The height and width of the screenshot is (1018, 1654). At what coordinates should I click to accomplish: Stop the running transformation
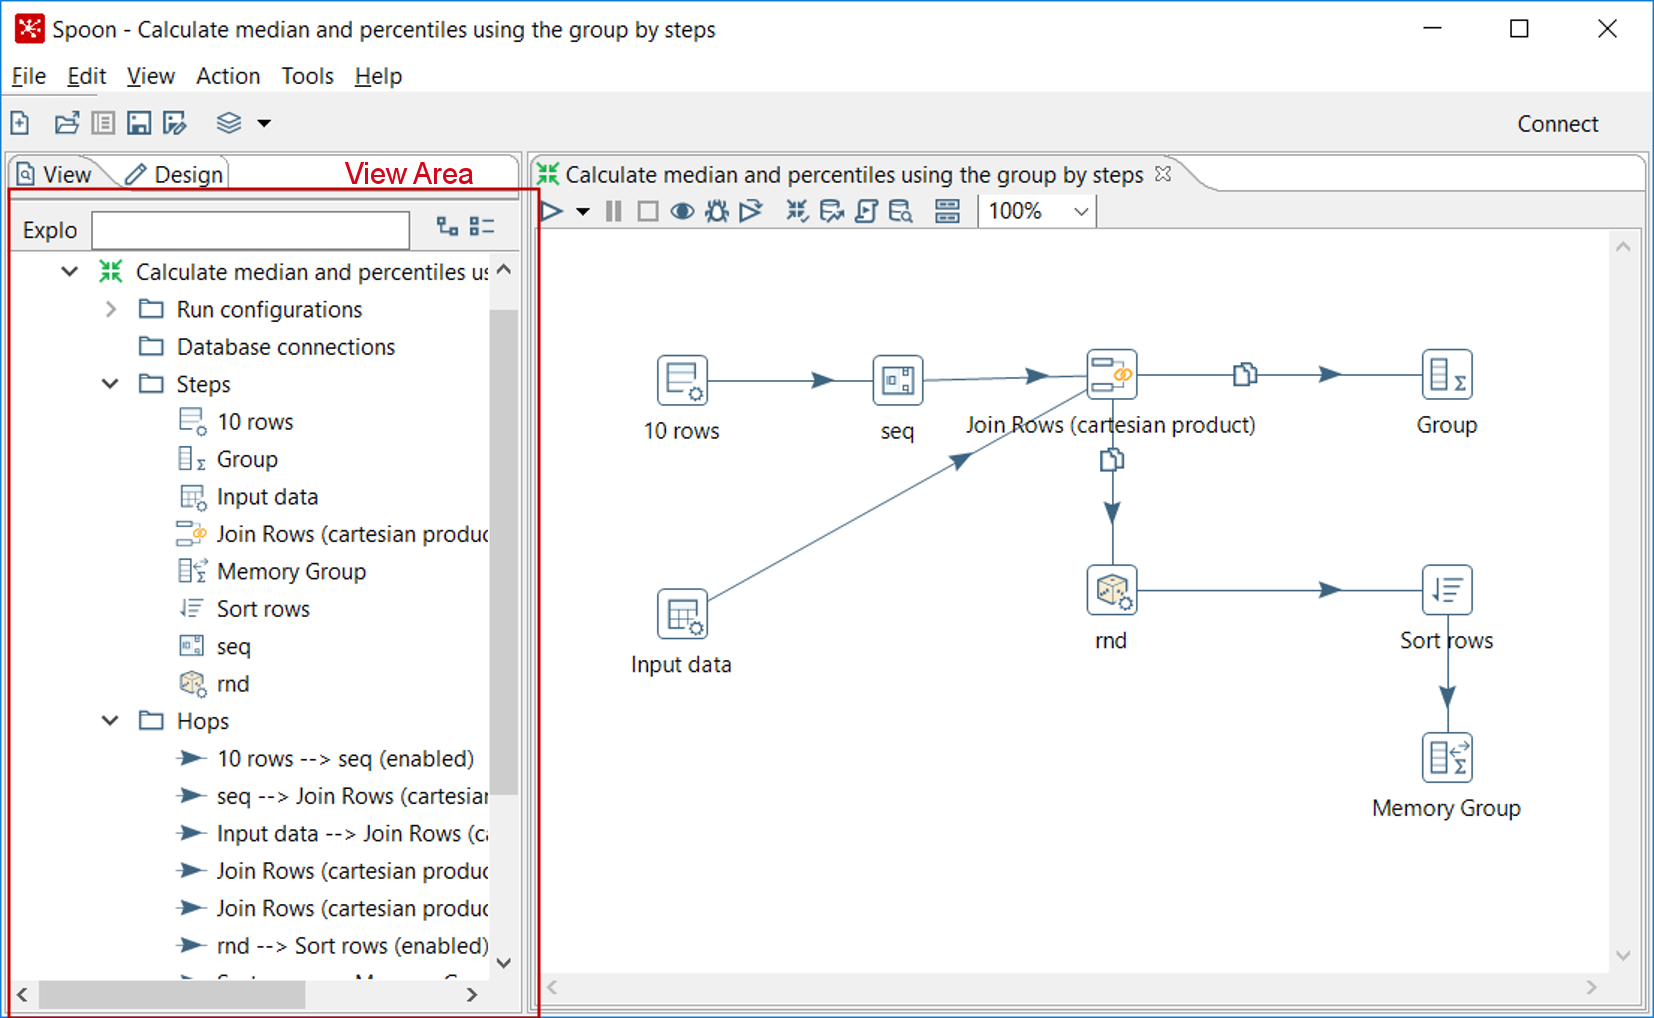point(648,211)
